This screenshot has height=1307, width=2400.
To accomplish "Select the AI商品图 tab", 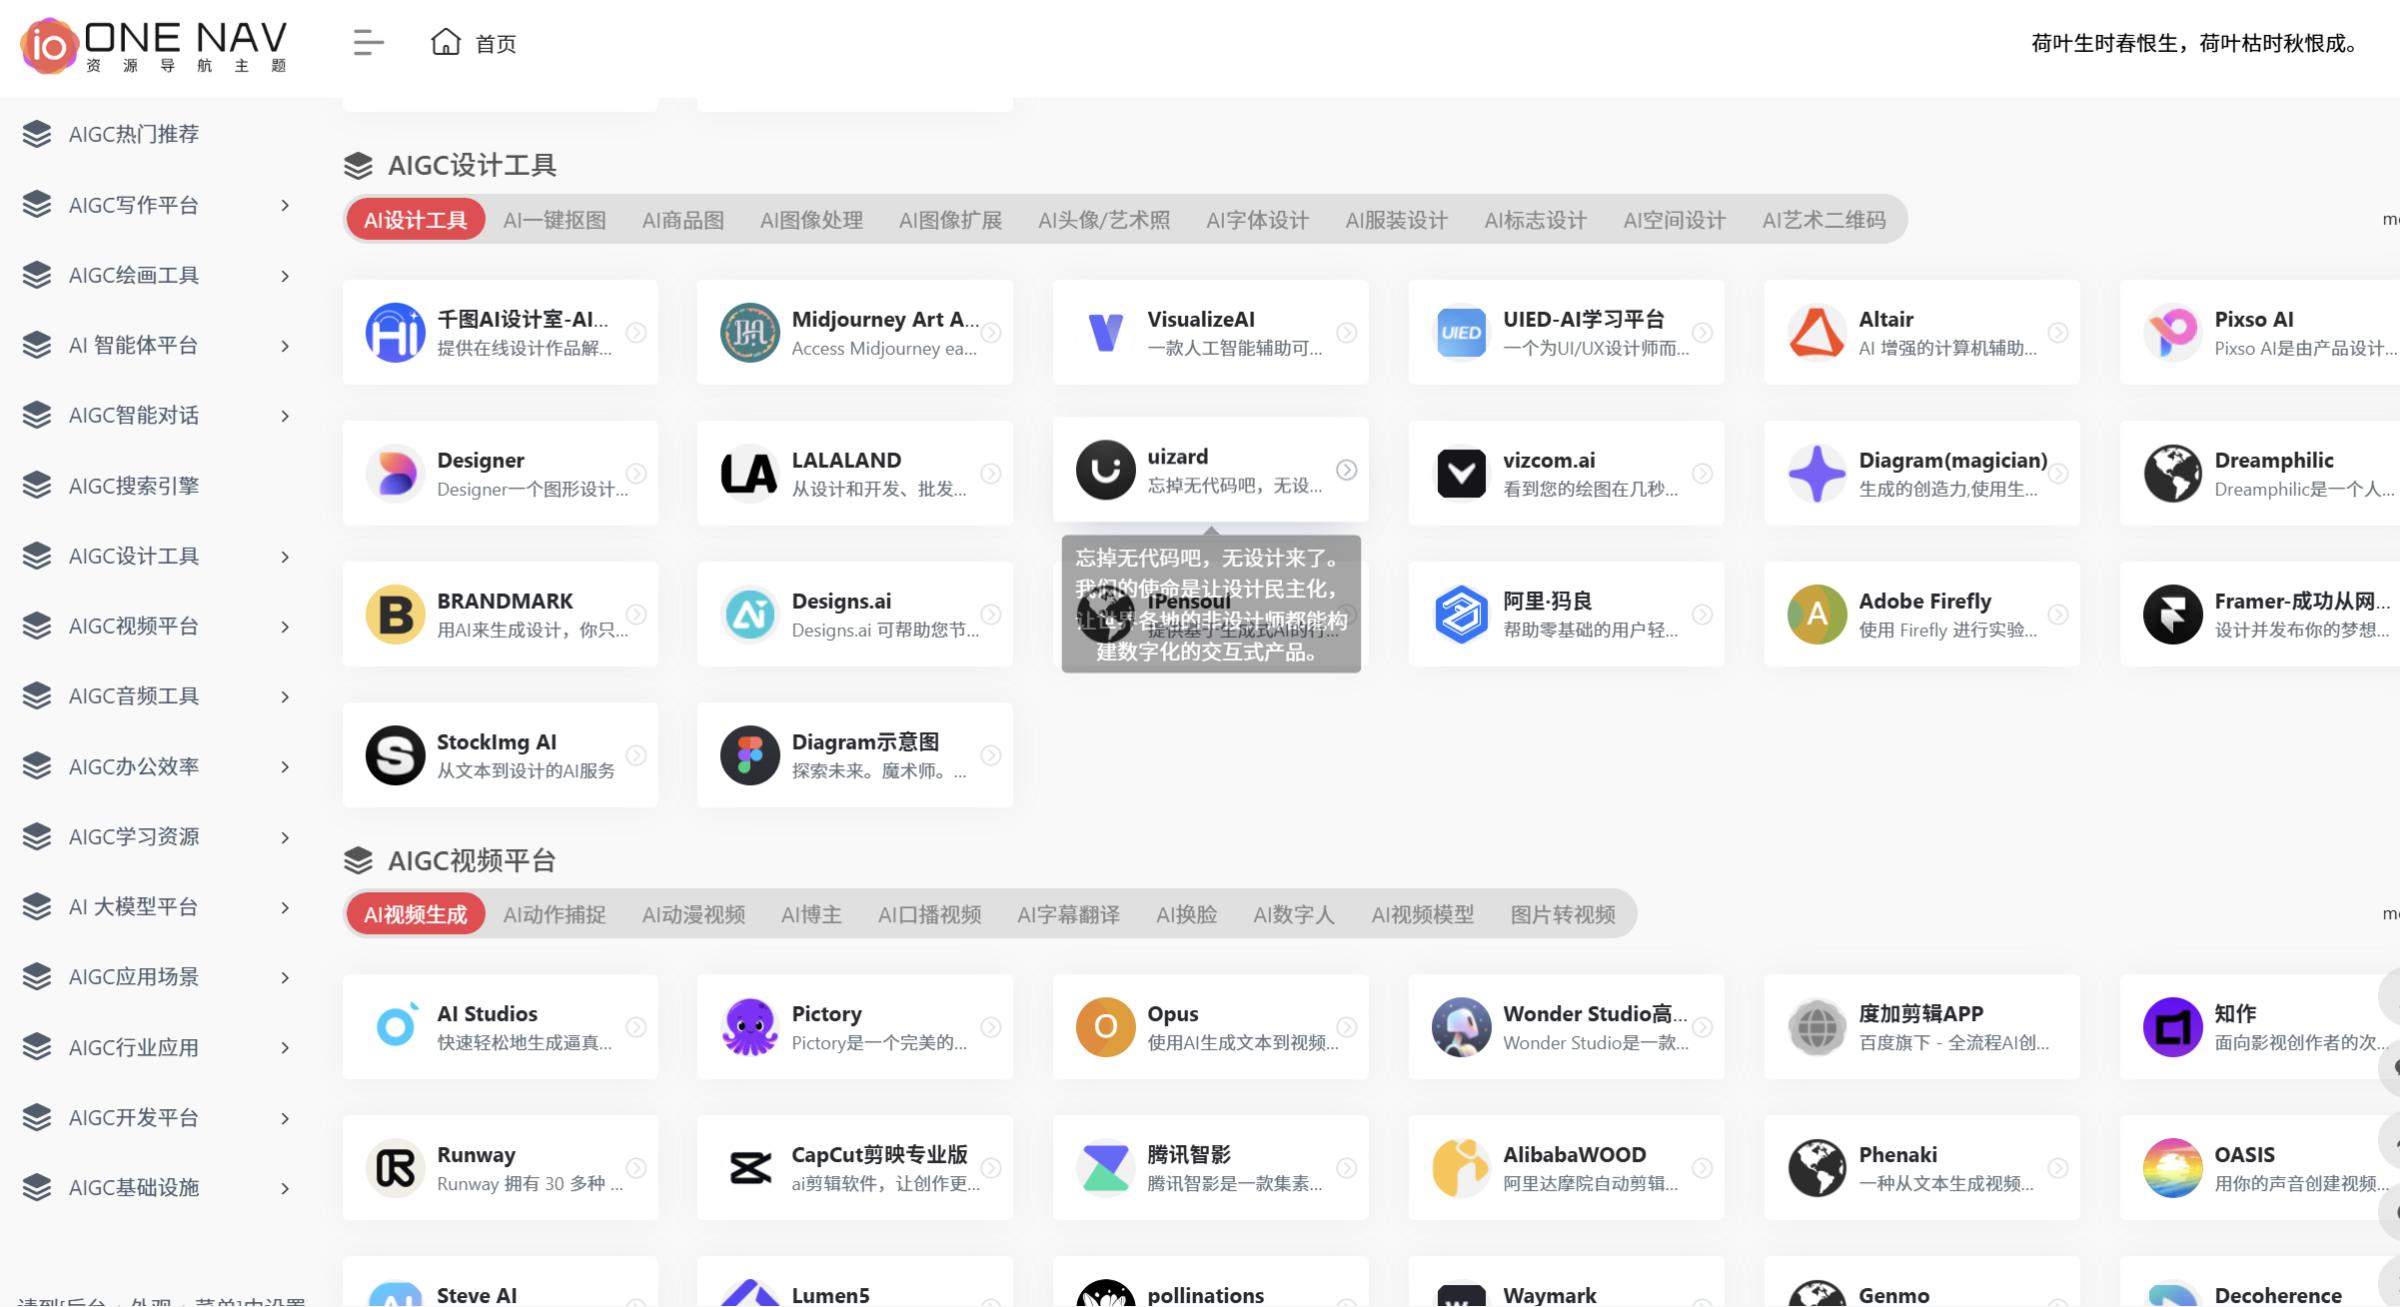I will [x=683, y=220].
